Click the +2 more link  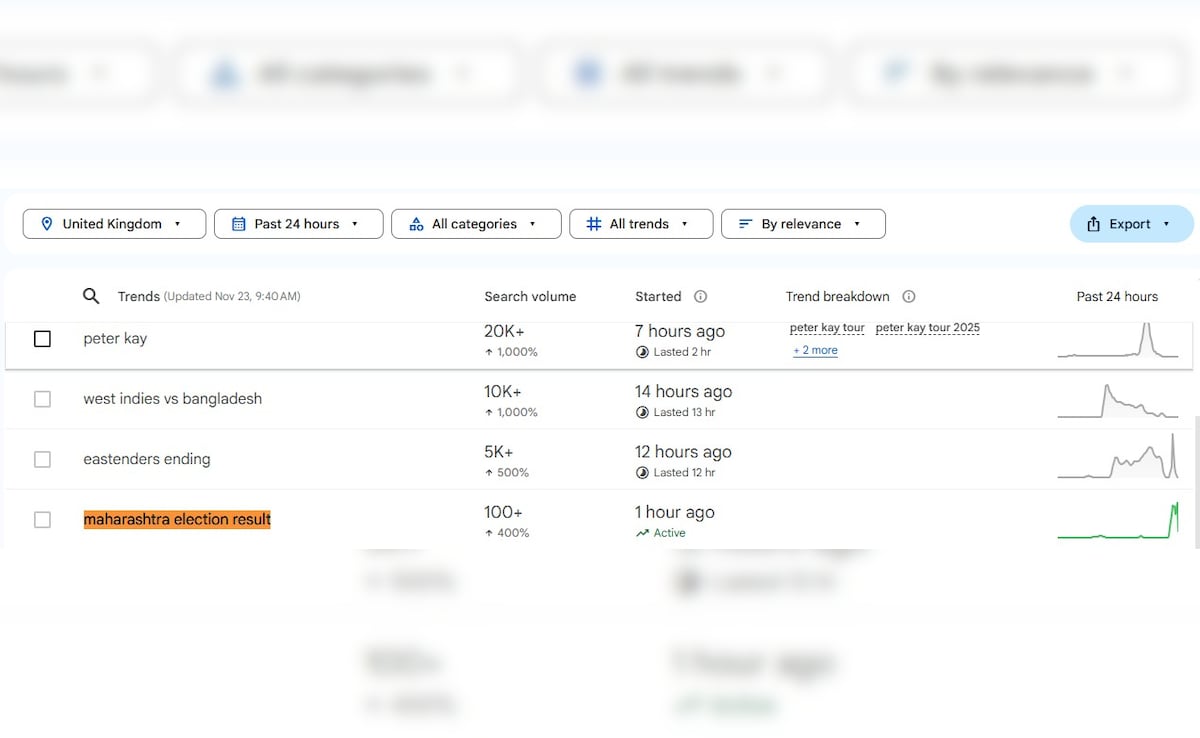[x=815, y=350]
